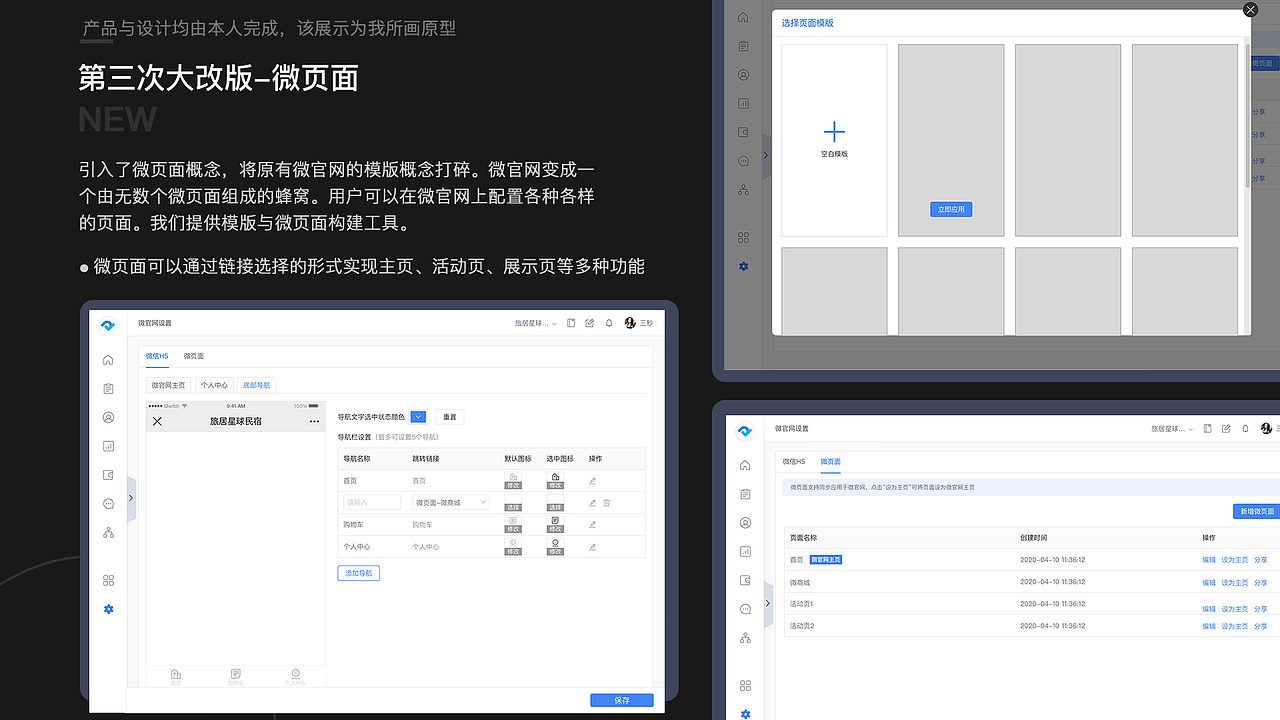Open the settings gear at sidebar bottom
1280x720 pixels.
[x=108, y=609]
